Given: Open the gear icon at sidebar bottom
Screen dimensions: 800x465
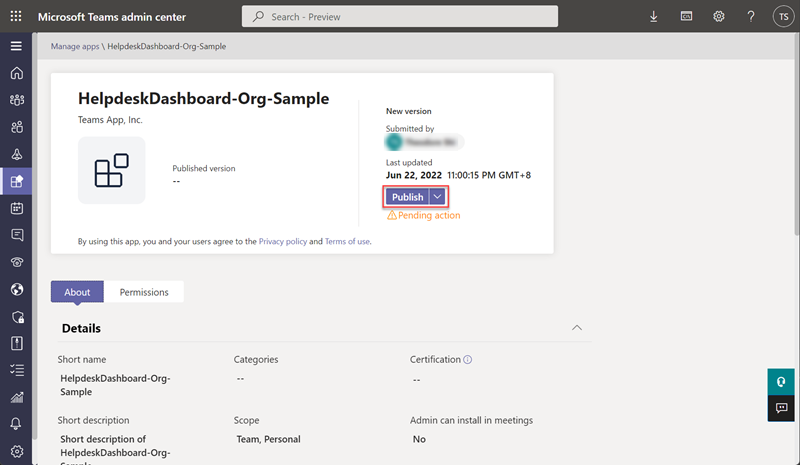Looking at the screenshot, I should point(17,451).
